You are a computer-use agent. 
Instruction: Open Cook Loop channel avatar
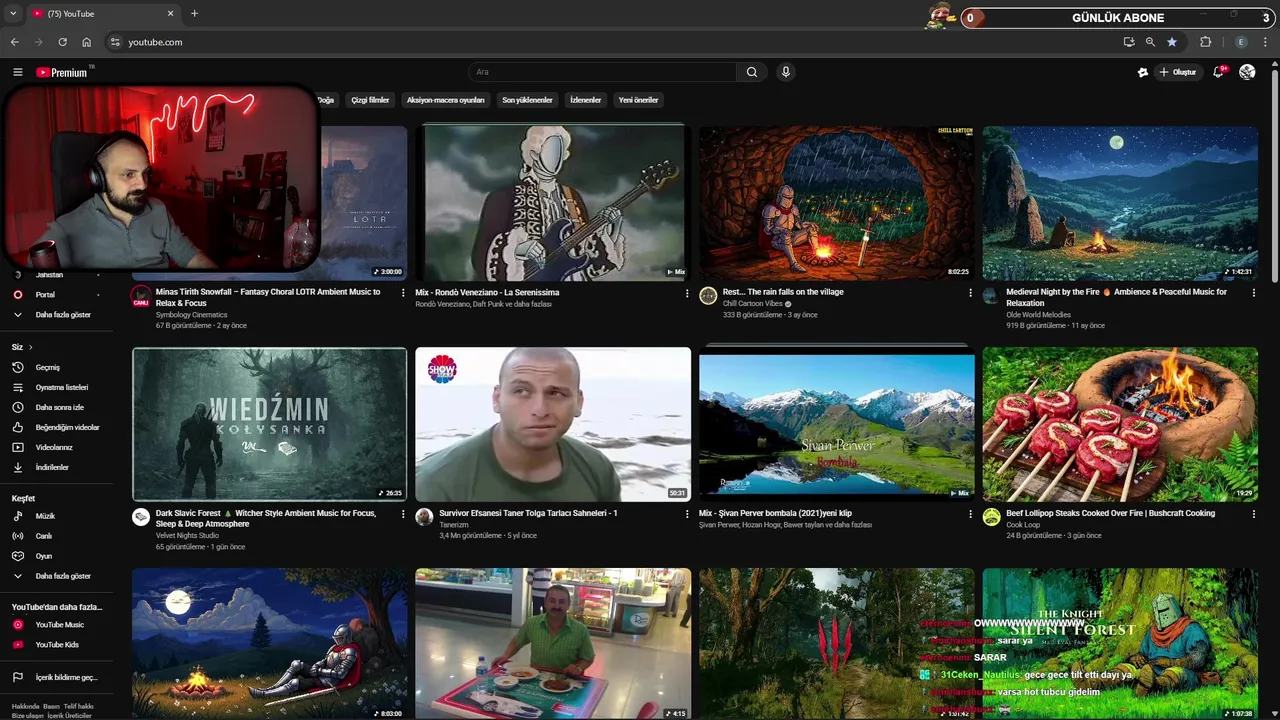(991, 517)
